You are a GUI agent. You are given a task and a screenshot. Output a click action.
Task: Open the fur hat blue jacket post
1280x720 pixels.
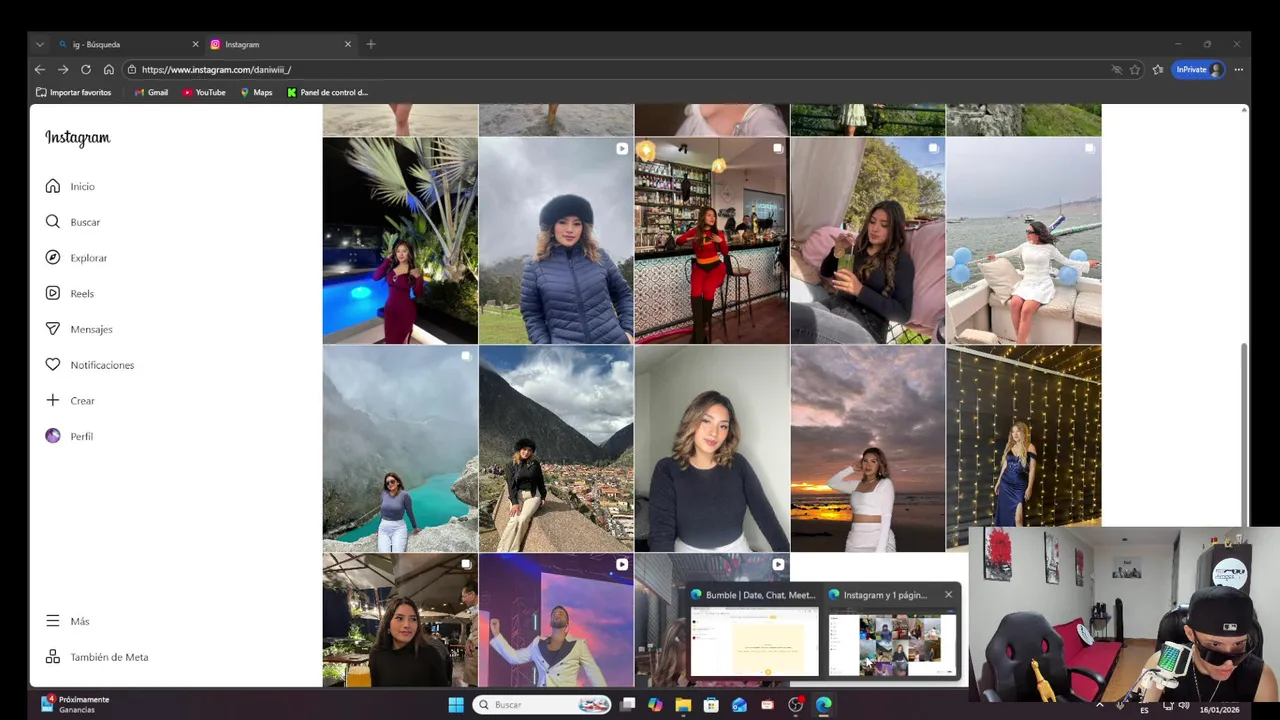(x=556, y=240)
